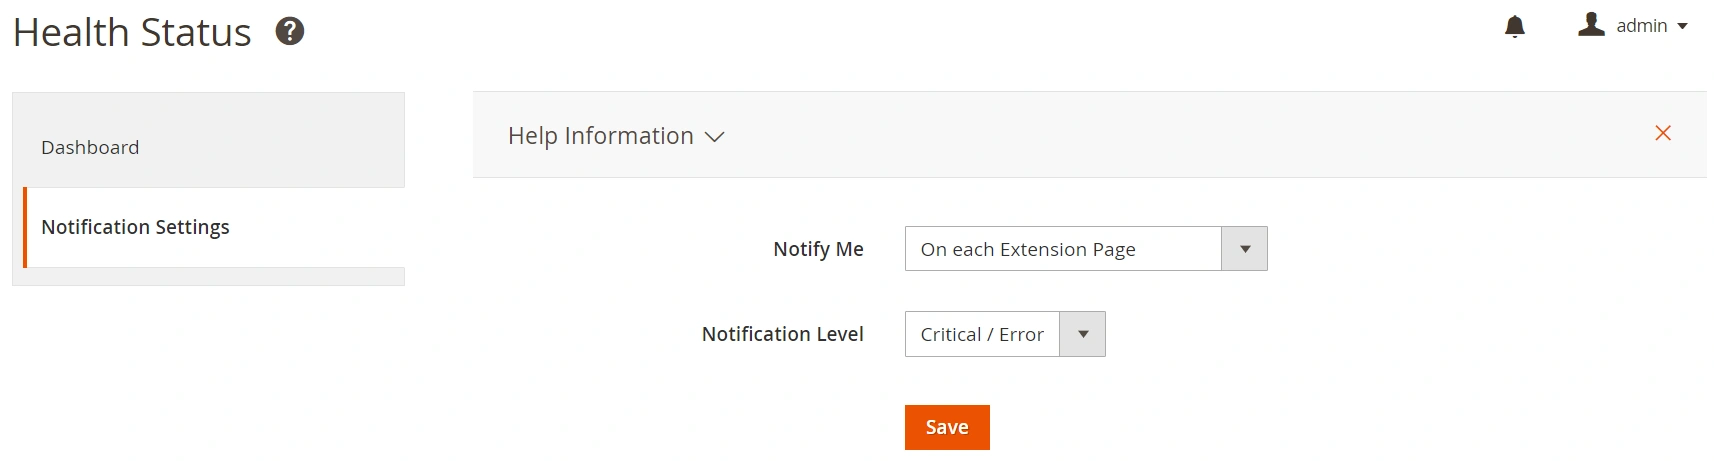Click the admin username text
Viewport: 1714px width, 461px height.
click(1641, 26)
